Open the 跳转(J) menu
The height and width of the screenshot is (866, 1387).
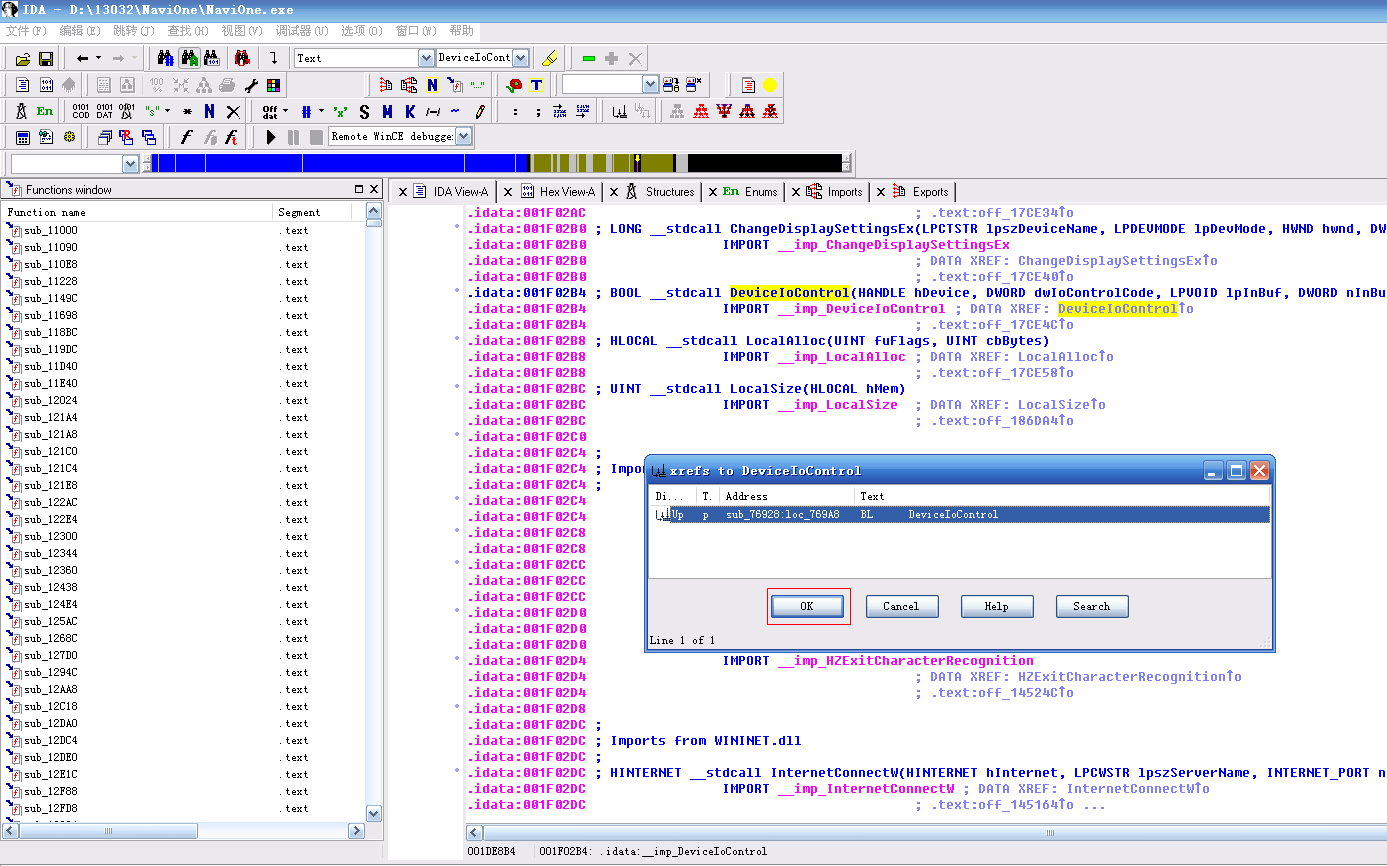133,31
